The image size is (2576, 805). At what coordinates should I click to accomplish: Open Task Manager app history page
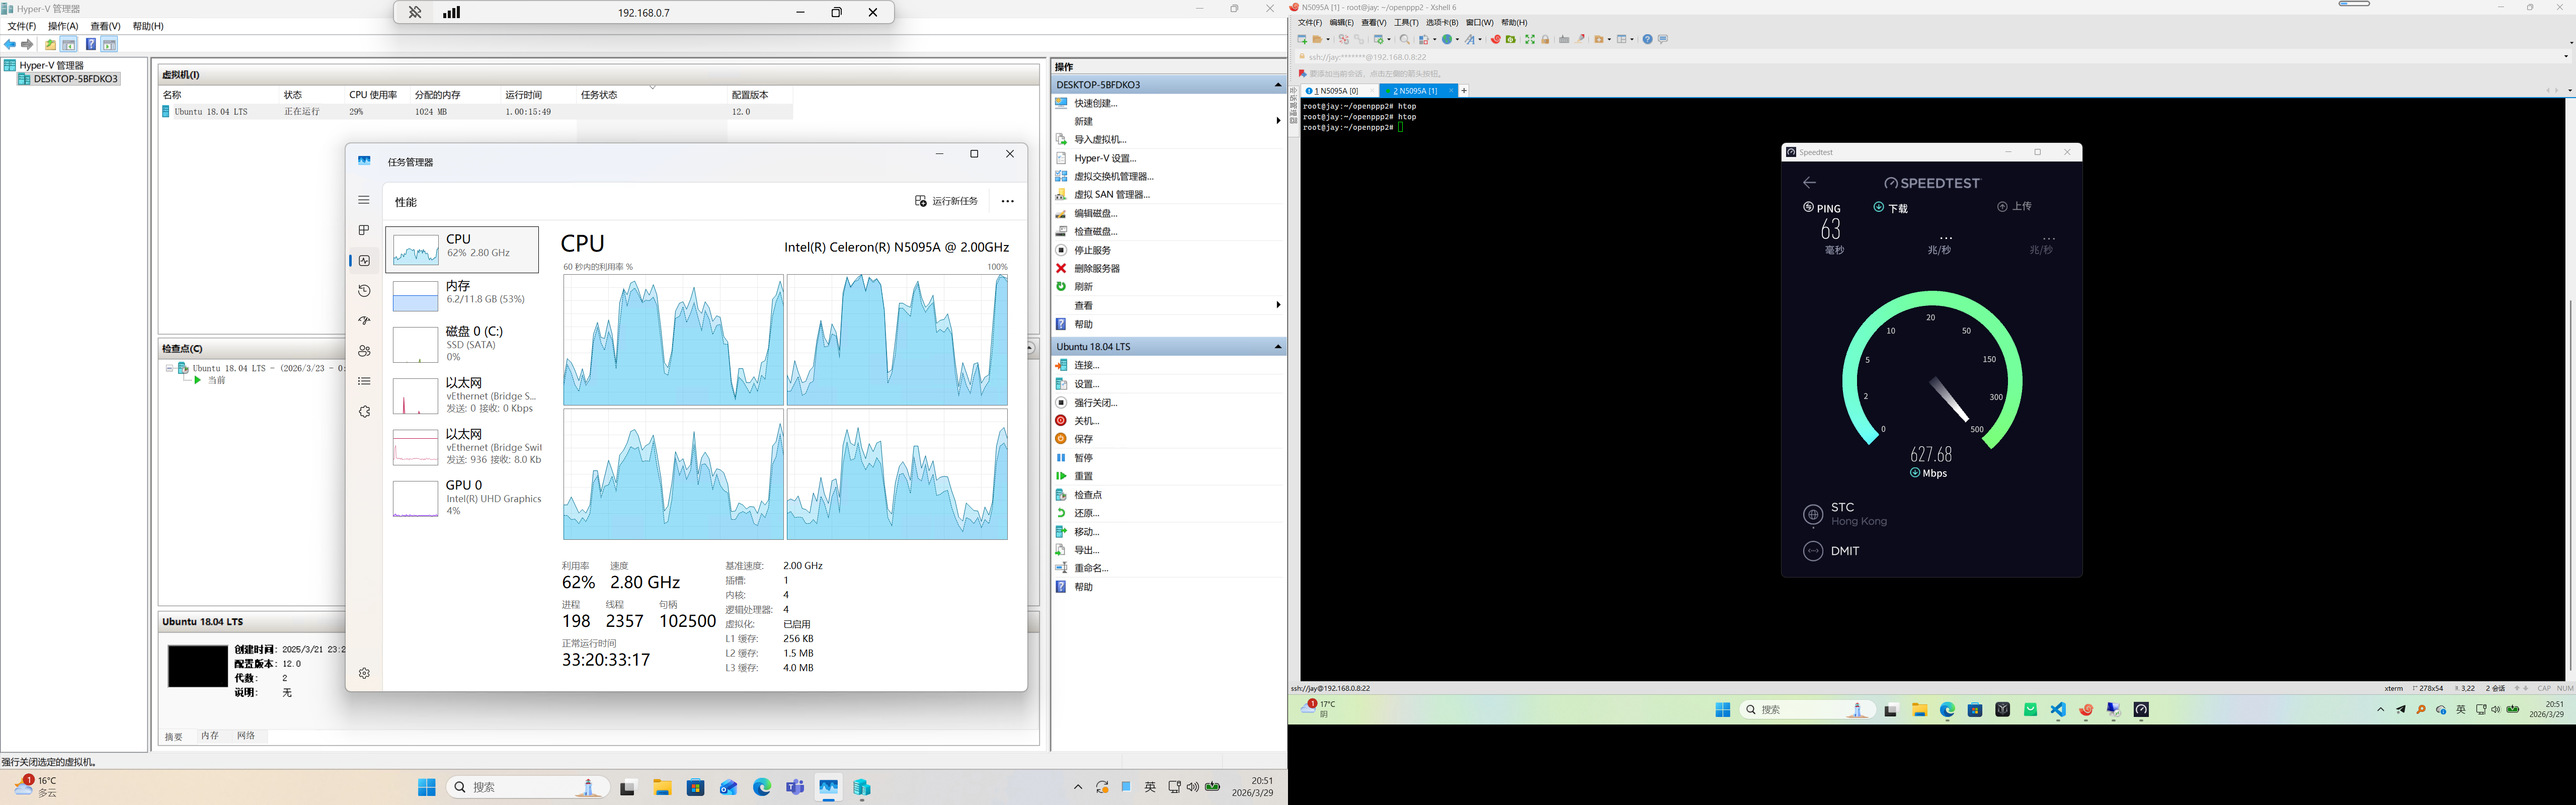pos(364,291)
